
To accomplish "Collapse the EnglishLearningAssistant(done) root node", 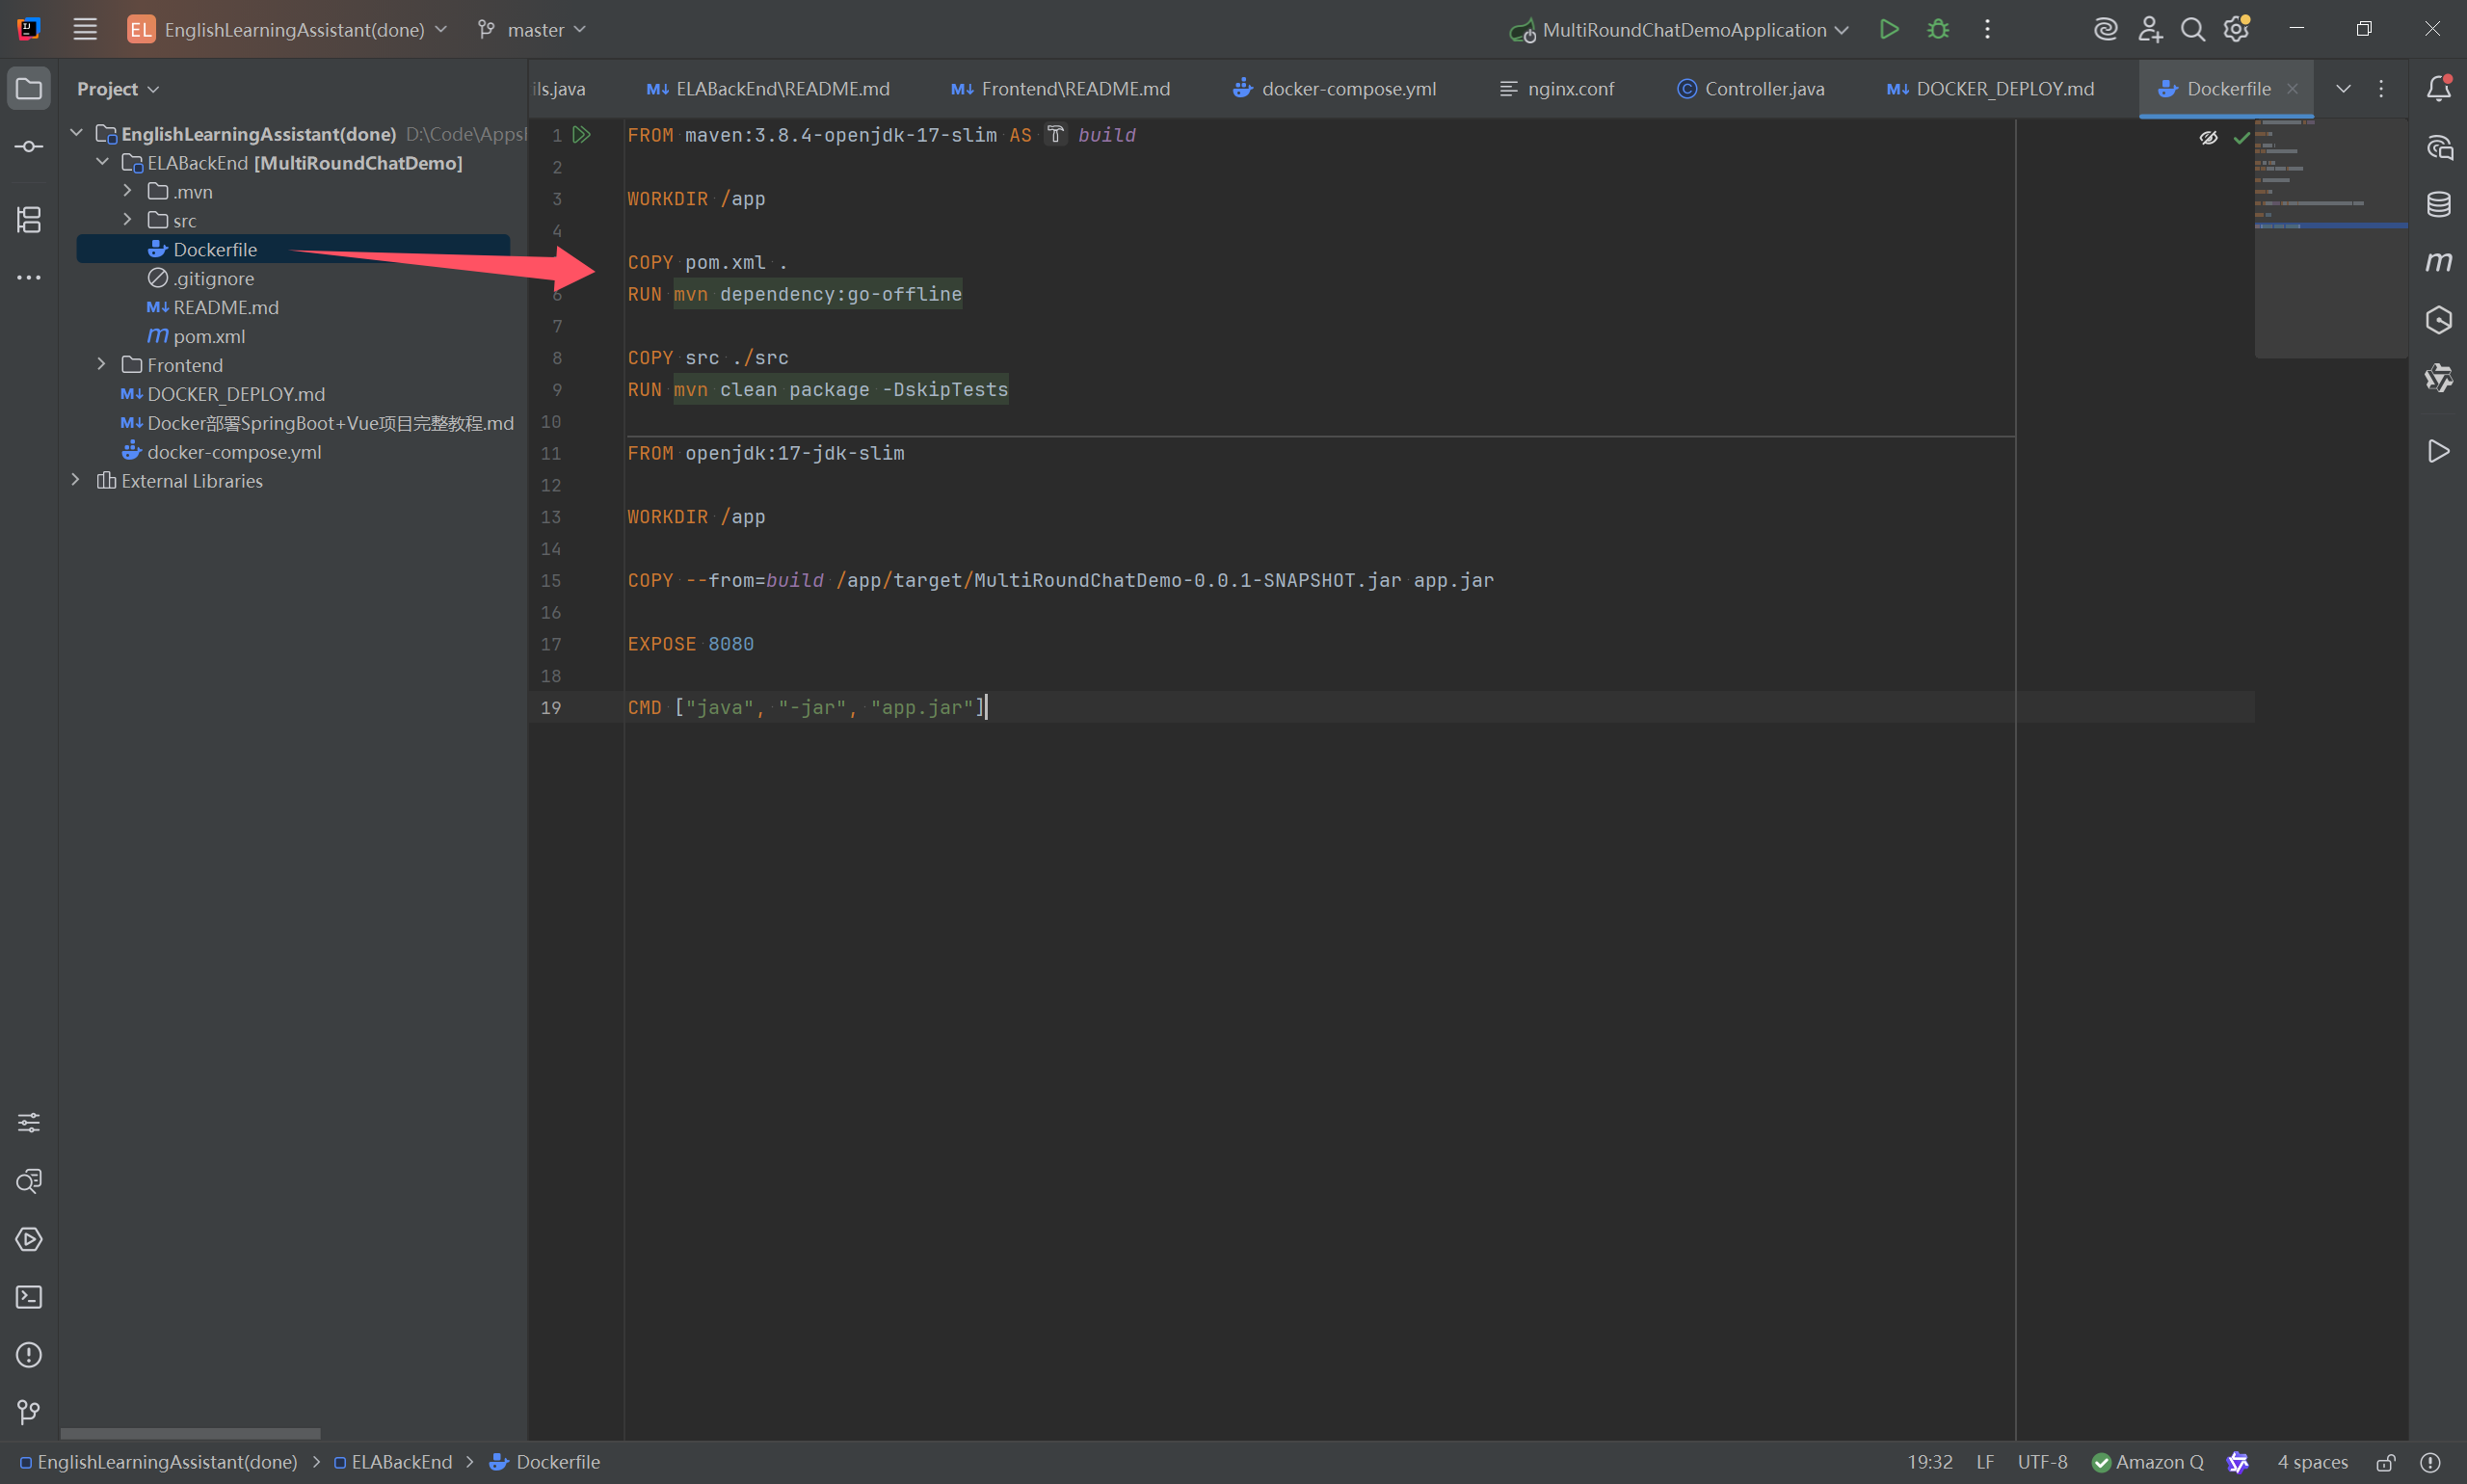I will coord(76,133).
